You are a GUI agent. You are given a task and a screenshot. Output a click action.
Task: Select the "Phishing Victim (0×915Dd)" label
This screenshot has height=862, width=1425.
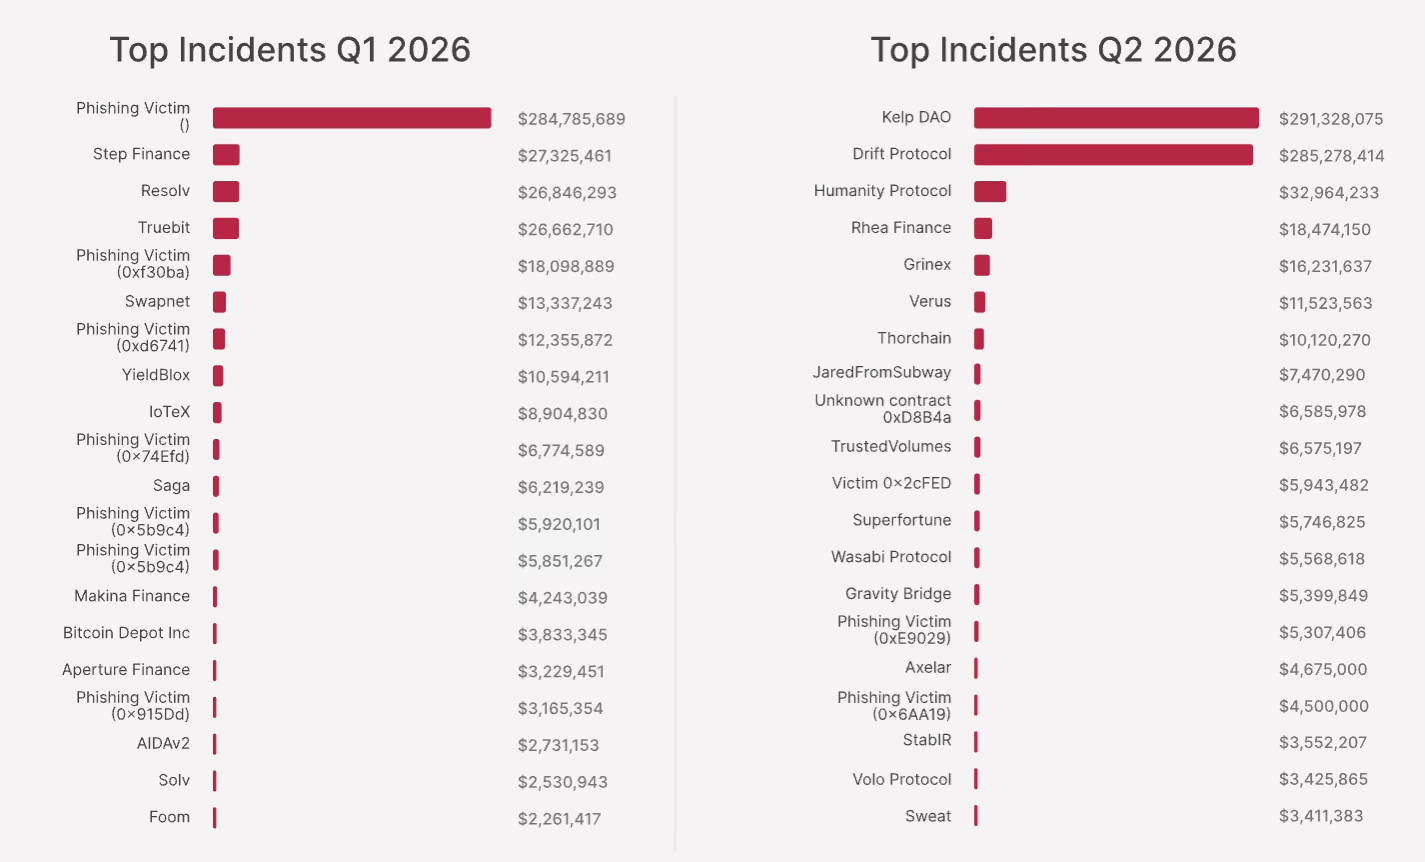[133, 705]
